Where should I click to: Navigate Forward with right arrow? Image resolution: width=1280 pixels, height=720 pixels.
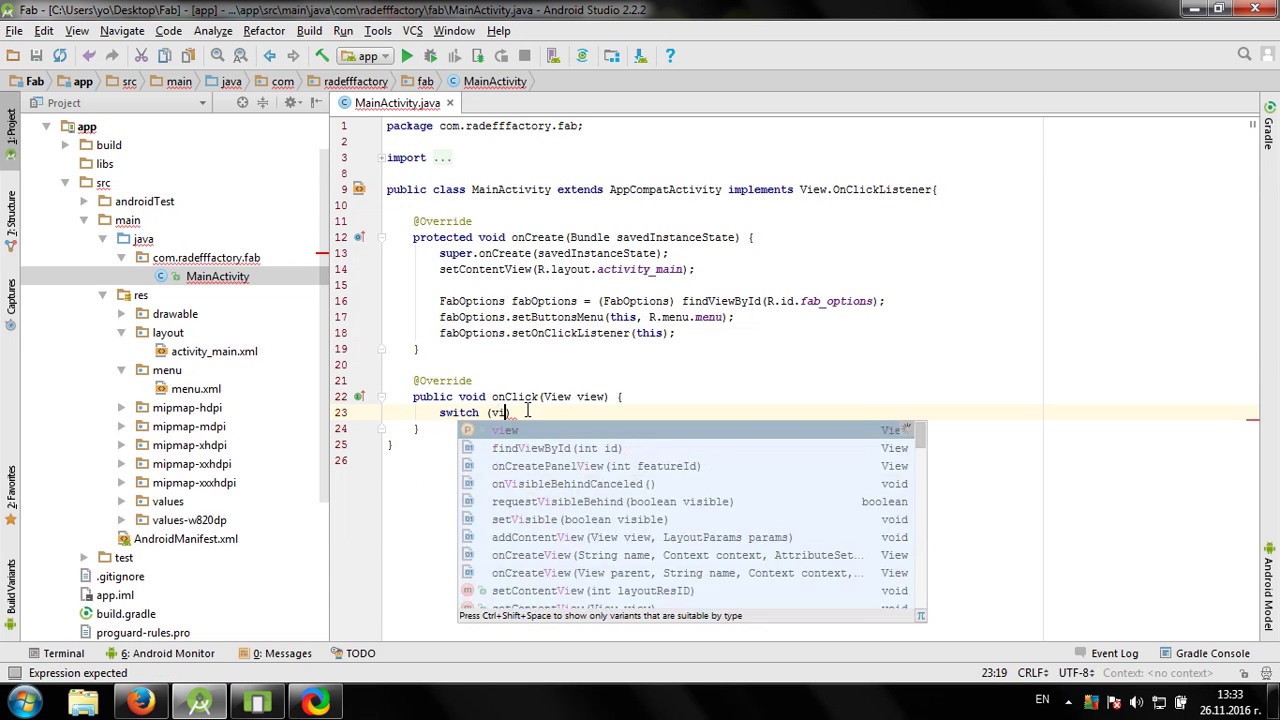293,56
